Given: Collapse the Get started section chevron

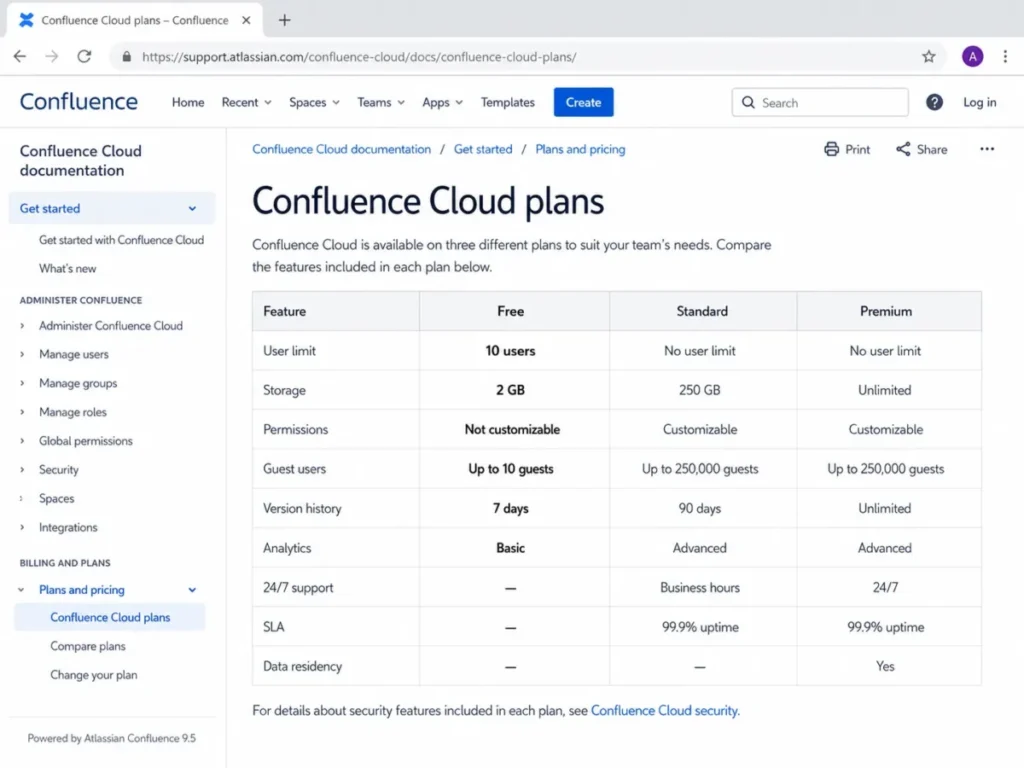Looking at the screenshot, I should click(192, 208).
